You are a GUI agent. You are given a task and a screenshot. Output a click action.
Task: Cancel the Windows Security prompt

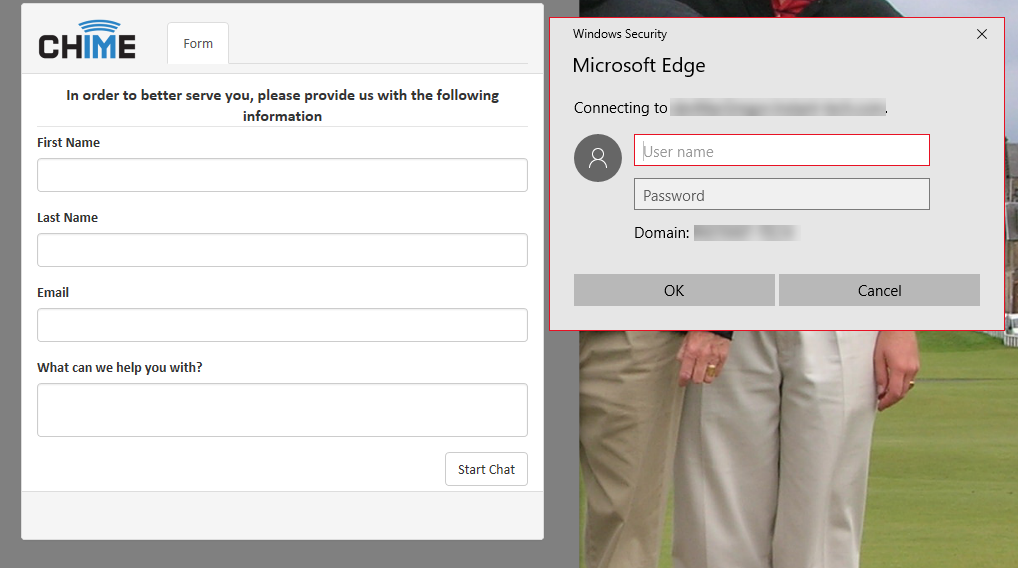(x=879, y=290)
